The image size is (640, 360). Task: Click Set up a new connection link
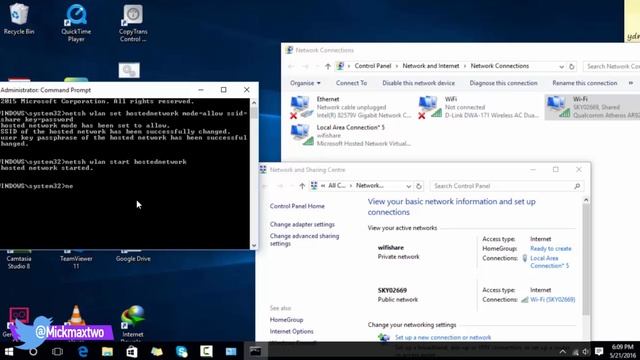click(443, 338)
